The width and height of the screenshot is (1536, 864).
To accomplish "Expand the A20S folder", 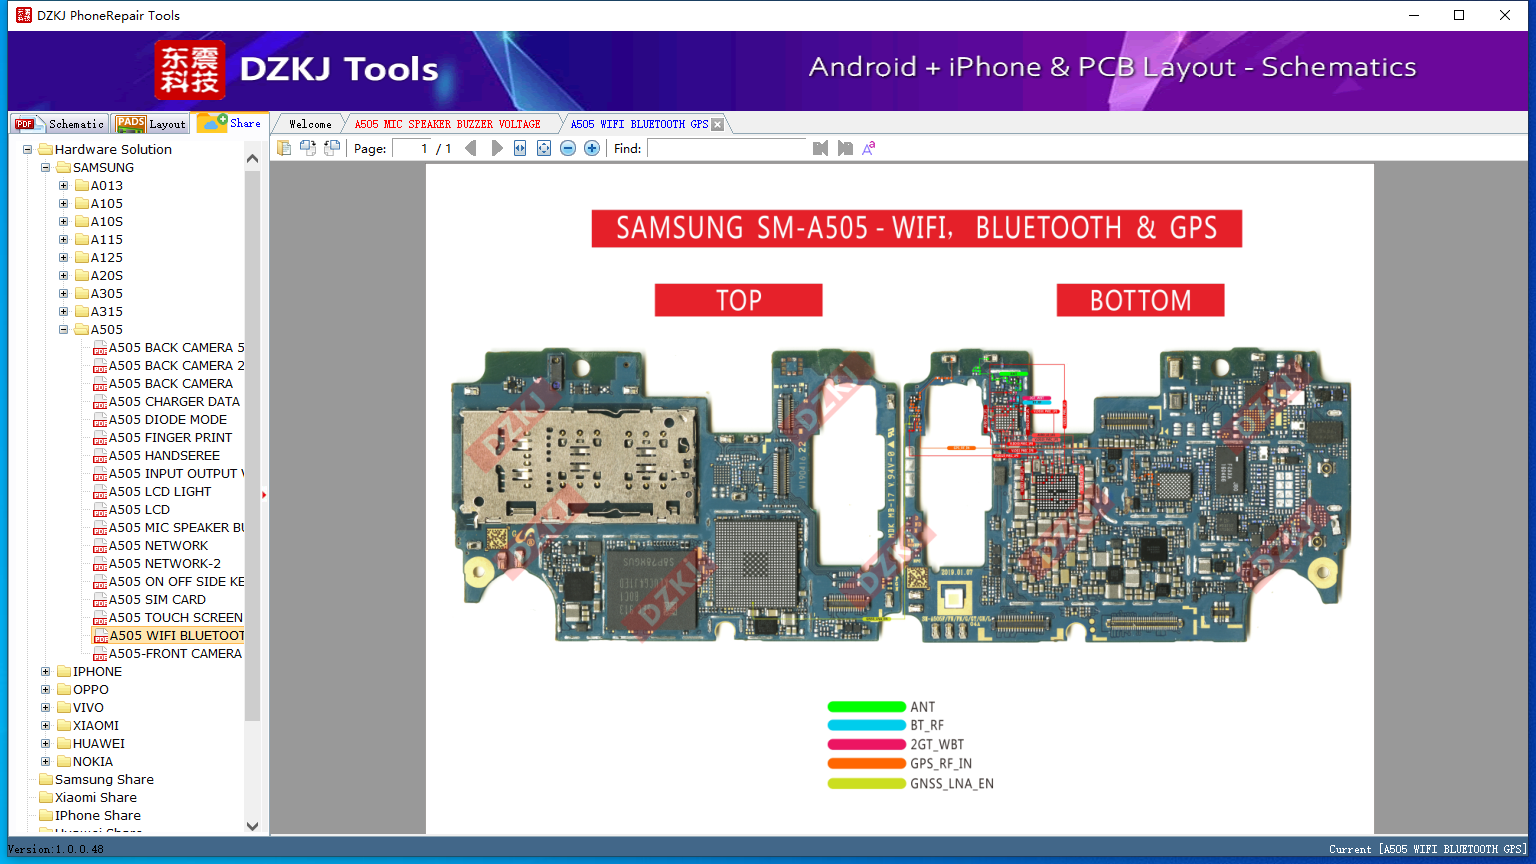I will pos(64,276).
